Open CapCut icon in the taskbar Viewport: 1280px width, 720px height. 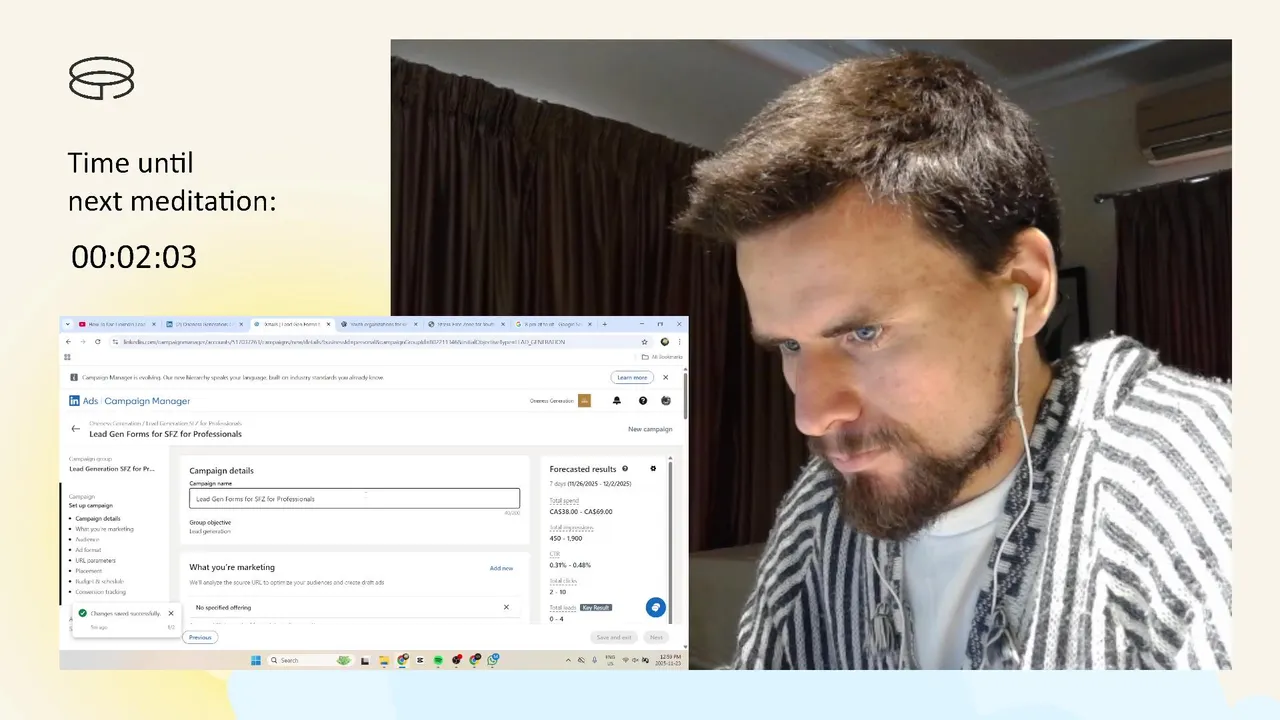(420, 660)
